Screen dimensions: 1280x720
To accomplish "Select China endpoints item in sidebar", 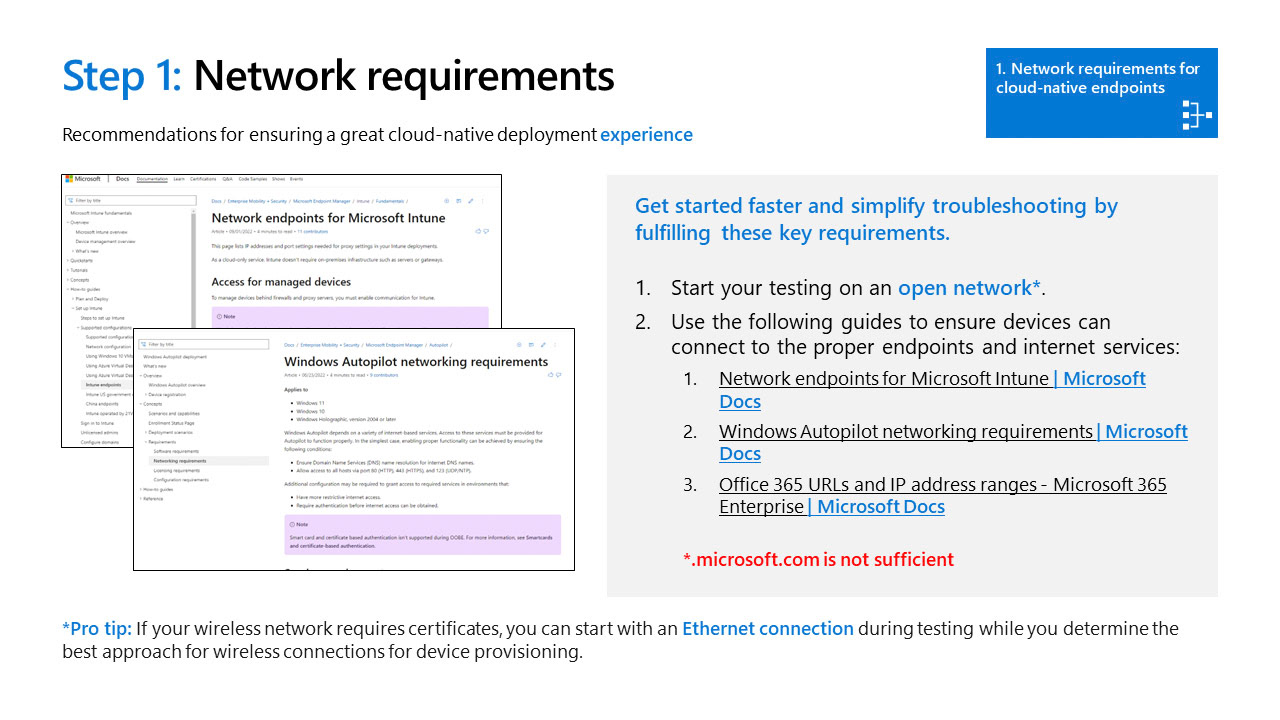I will tap(102, 404).
